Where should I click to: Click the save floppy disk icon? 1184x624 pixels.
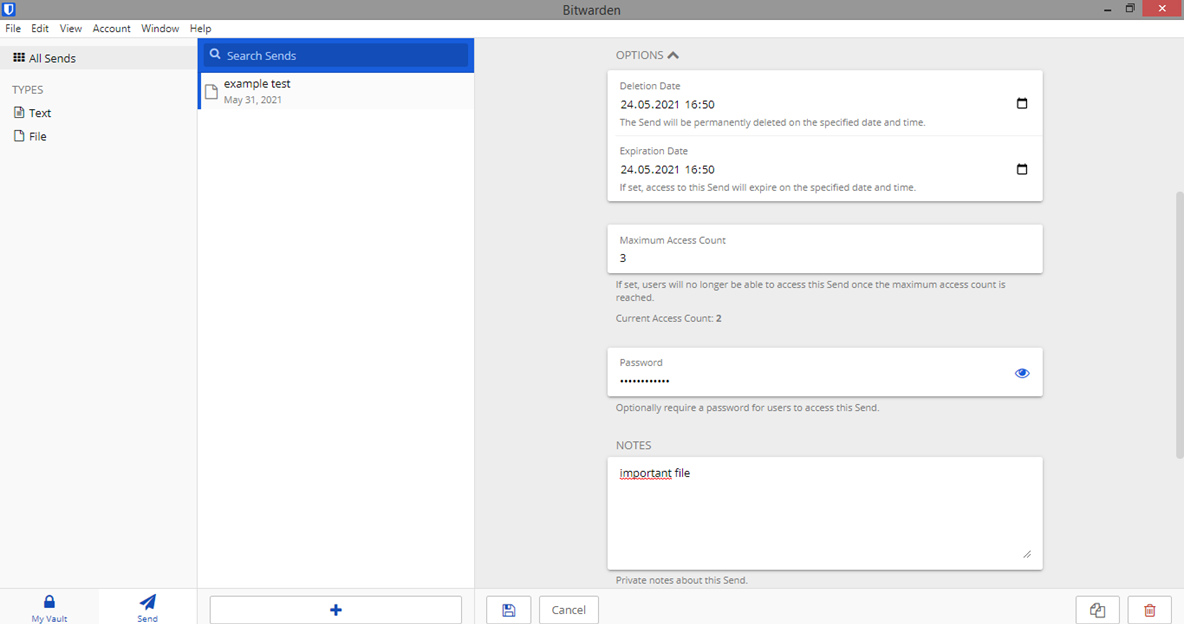[508, 610]
